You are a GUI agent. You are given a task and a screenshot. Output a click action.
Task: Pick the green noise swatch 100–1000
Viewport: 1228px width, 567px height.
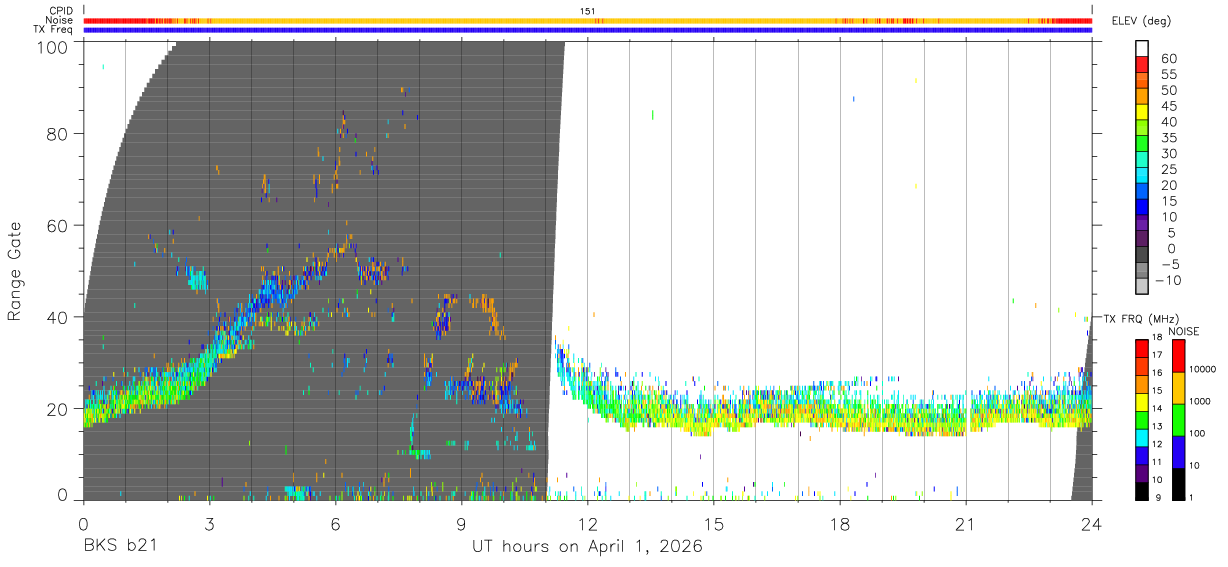click(1178, 420)
